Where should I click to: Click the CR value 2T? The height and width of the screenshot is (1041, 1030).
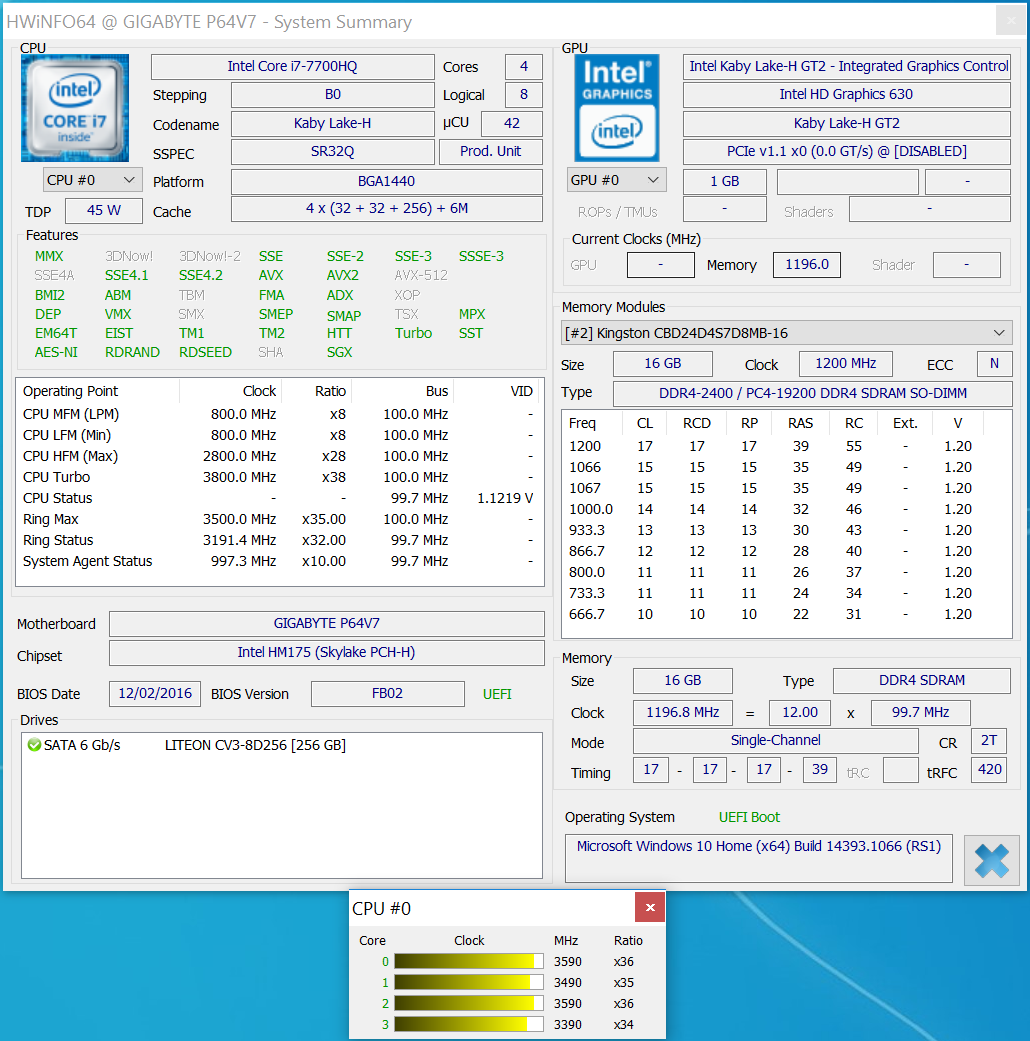pos(989,740)
